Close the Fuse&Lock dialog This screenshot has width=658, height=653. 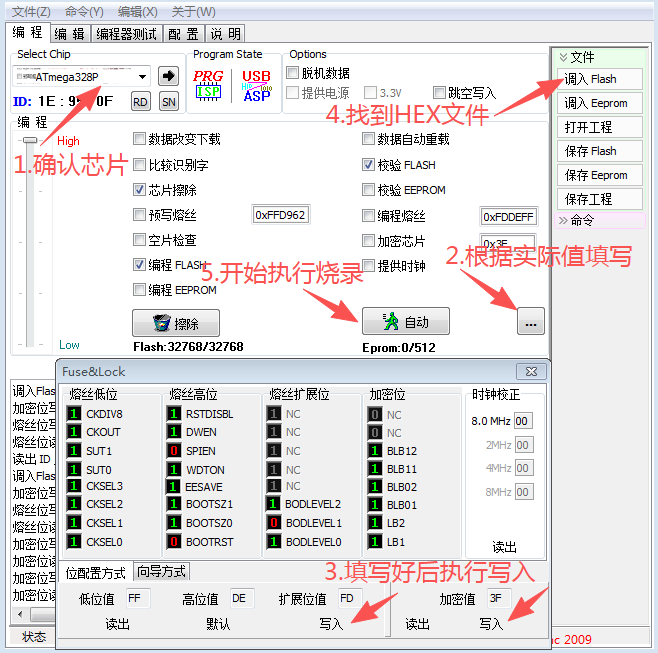click(531, 371)
